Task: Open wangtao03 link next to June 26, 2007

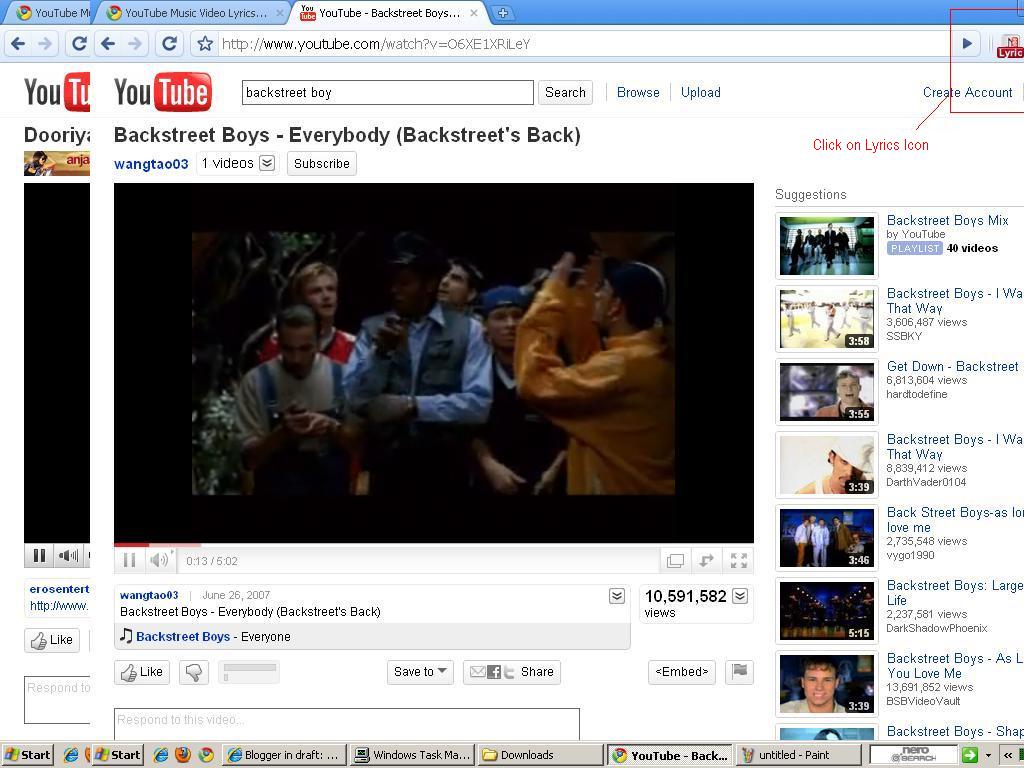Action: [149, 595]
